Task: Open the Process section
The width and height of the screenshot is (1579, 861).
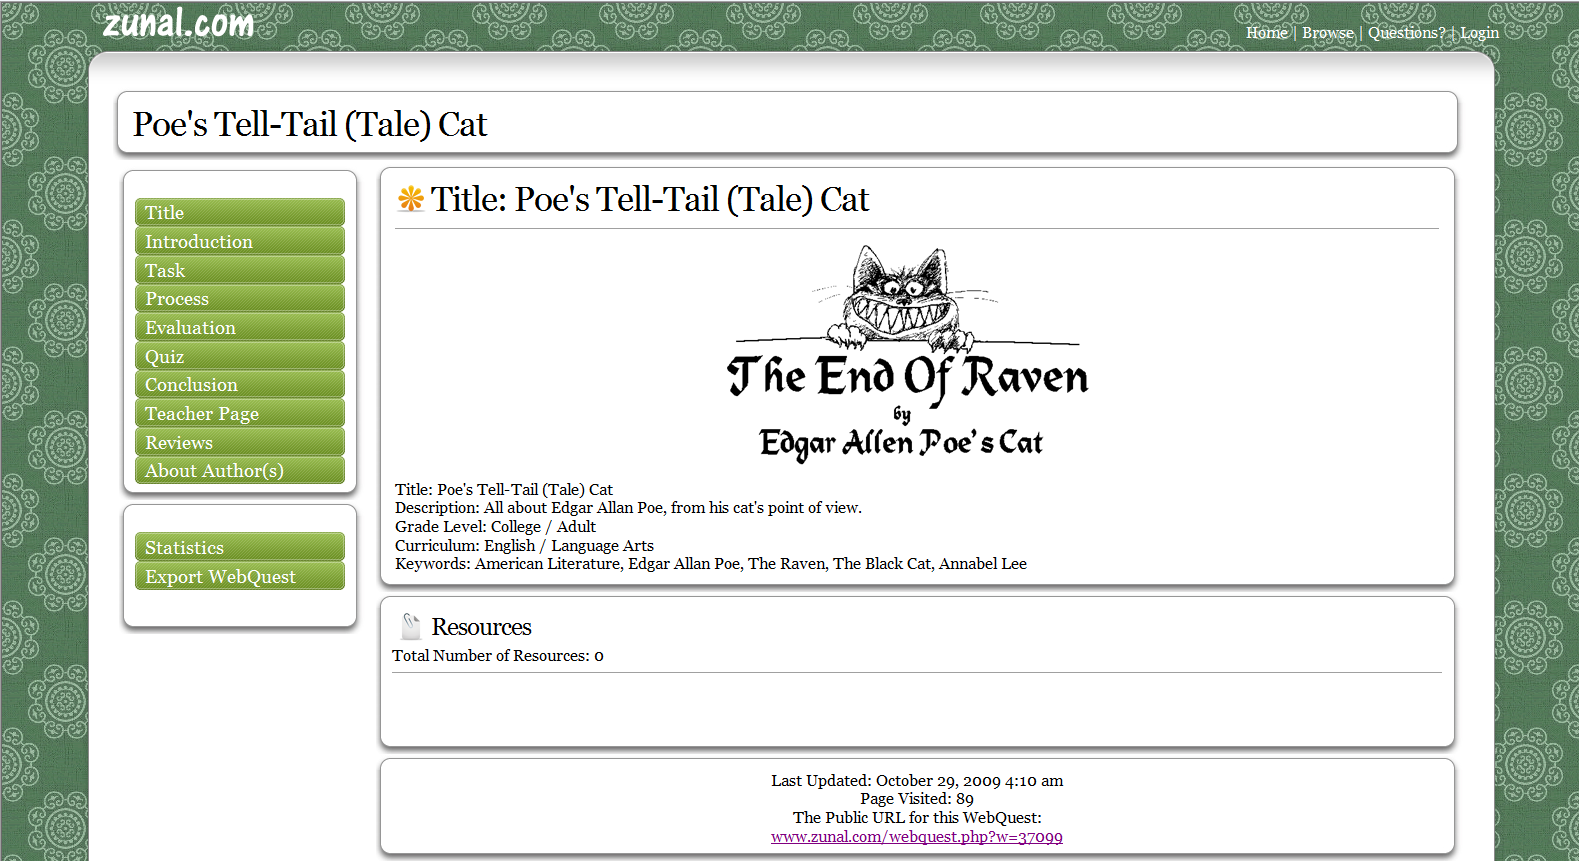Action: click(x=239, y=299)
